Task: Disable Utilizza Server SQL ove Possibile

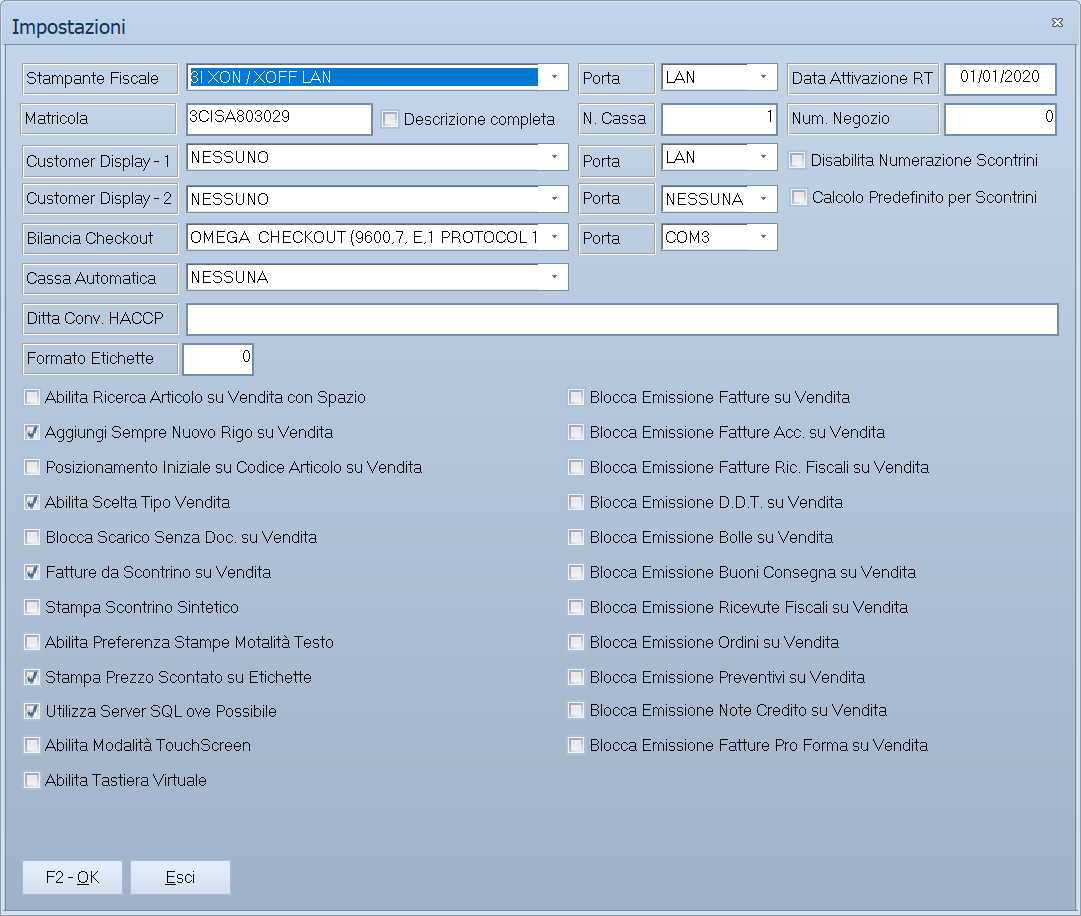Action: [32, 711]
